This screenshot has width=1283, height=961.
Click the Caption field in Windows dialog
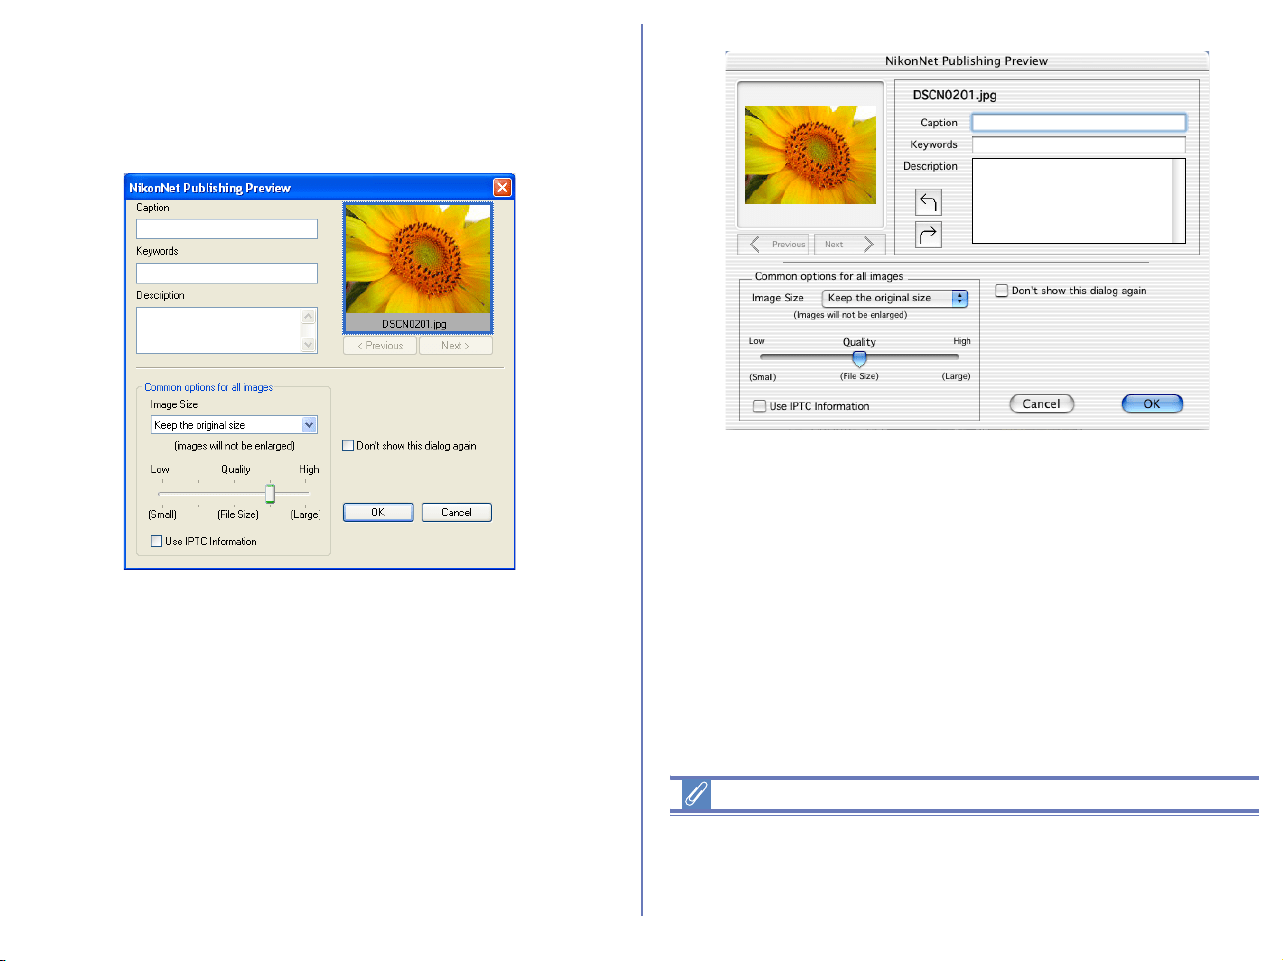coord(227,229)
